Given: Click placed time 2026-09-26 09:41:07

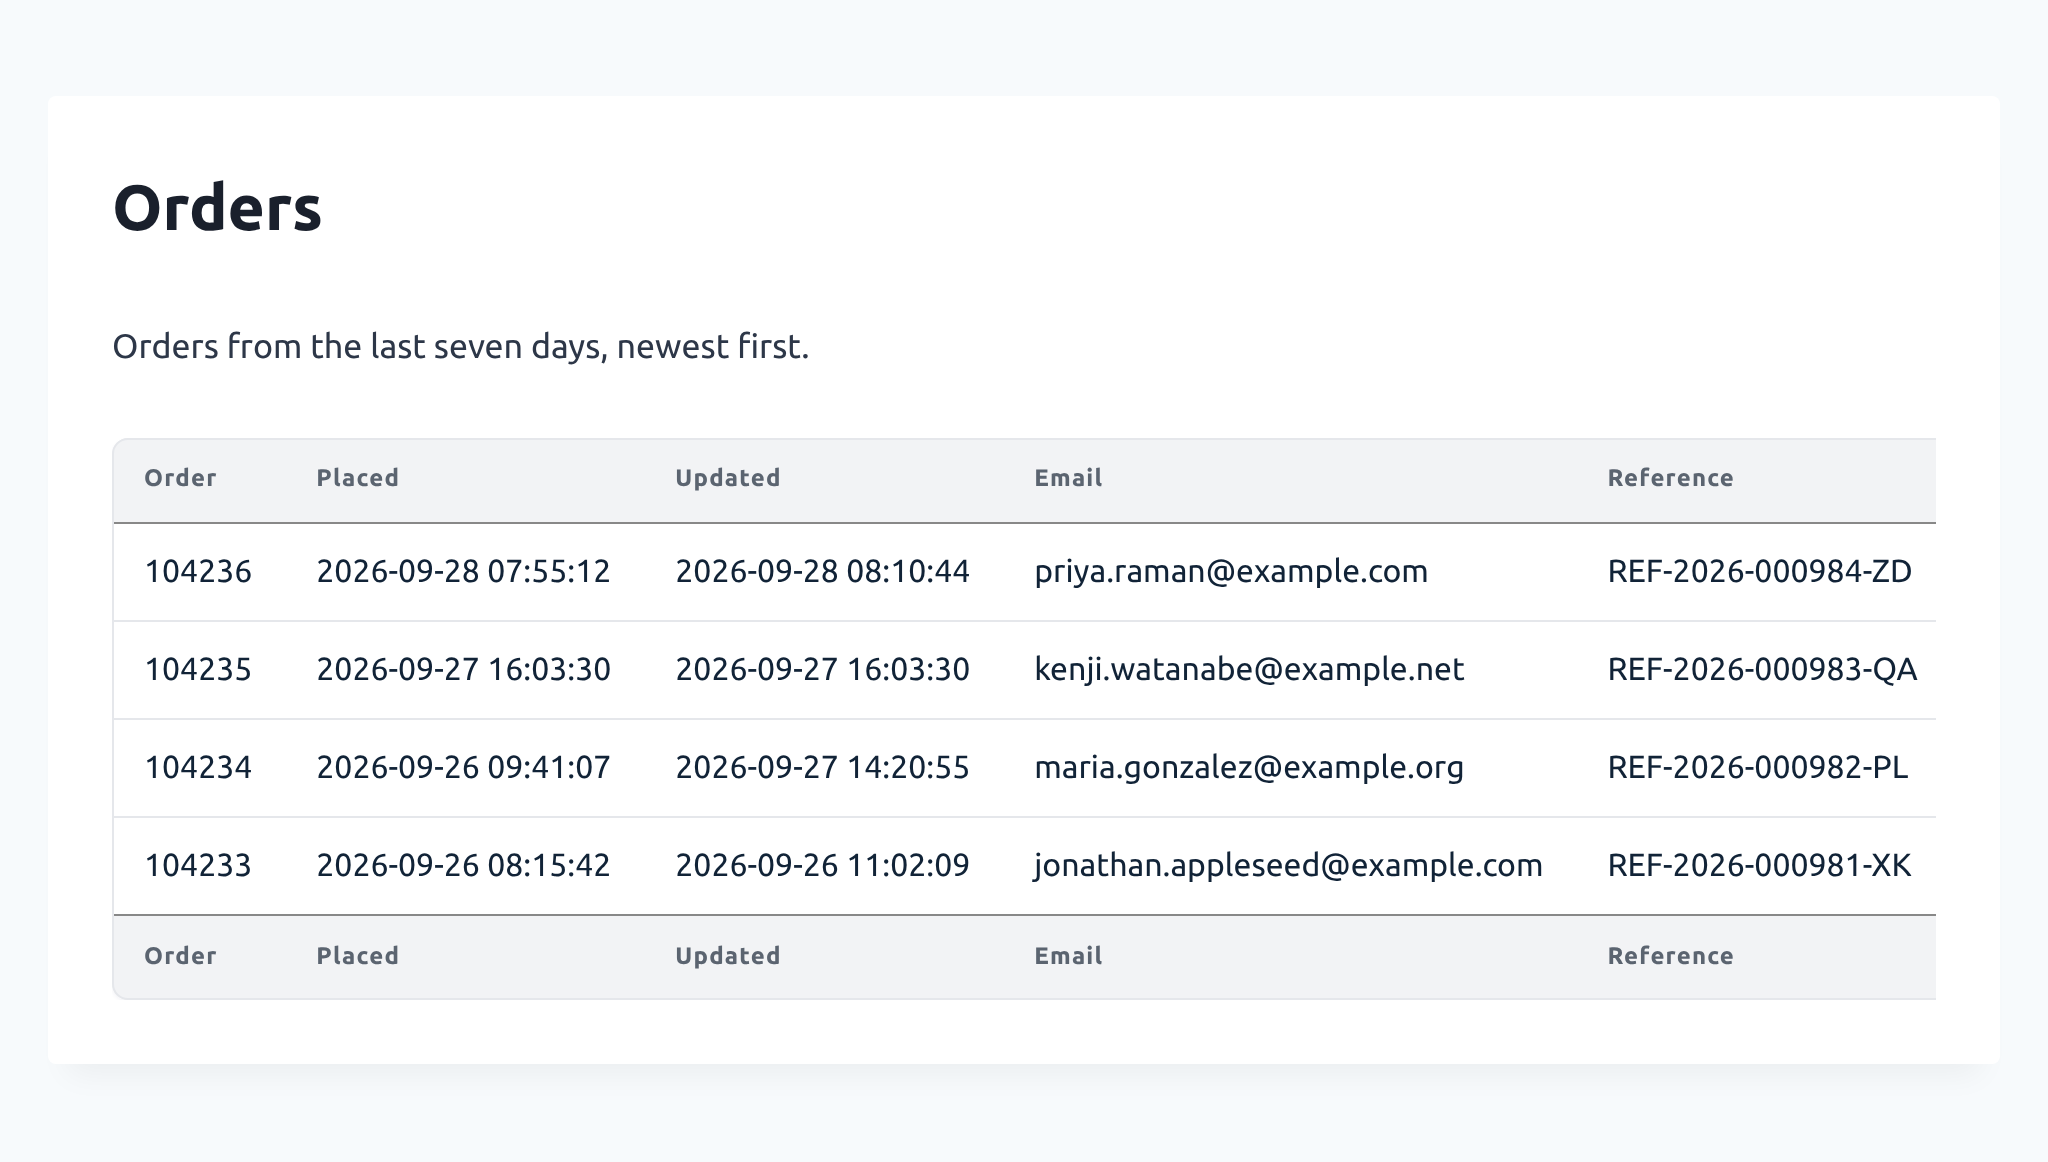Looking at the screenshot, I should [463, 768].
